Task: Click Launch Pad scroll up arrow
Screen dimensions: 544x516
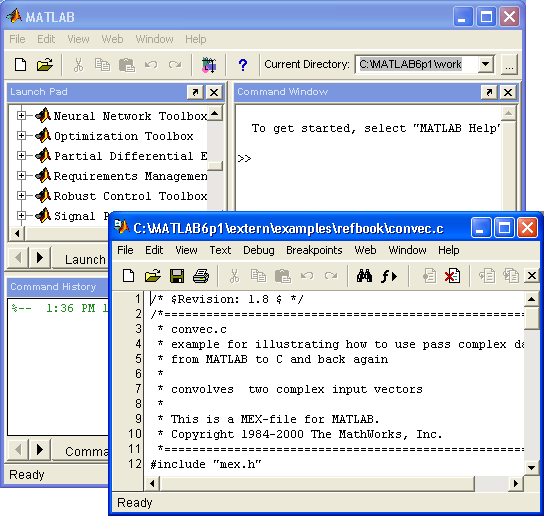Action: click(215, 113)
